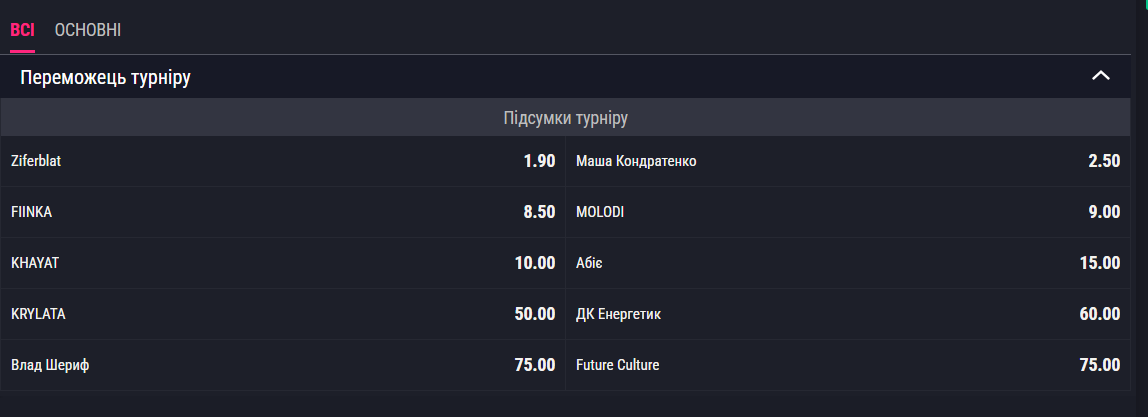Pick MOLODI at 9.00
This screenshot has height=417, width=1148.
point(848,212)
